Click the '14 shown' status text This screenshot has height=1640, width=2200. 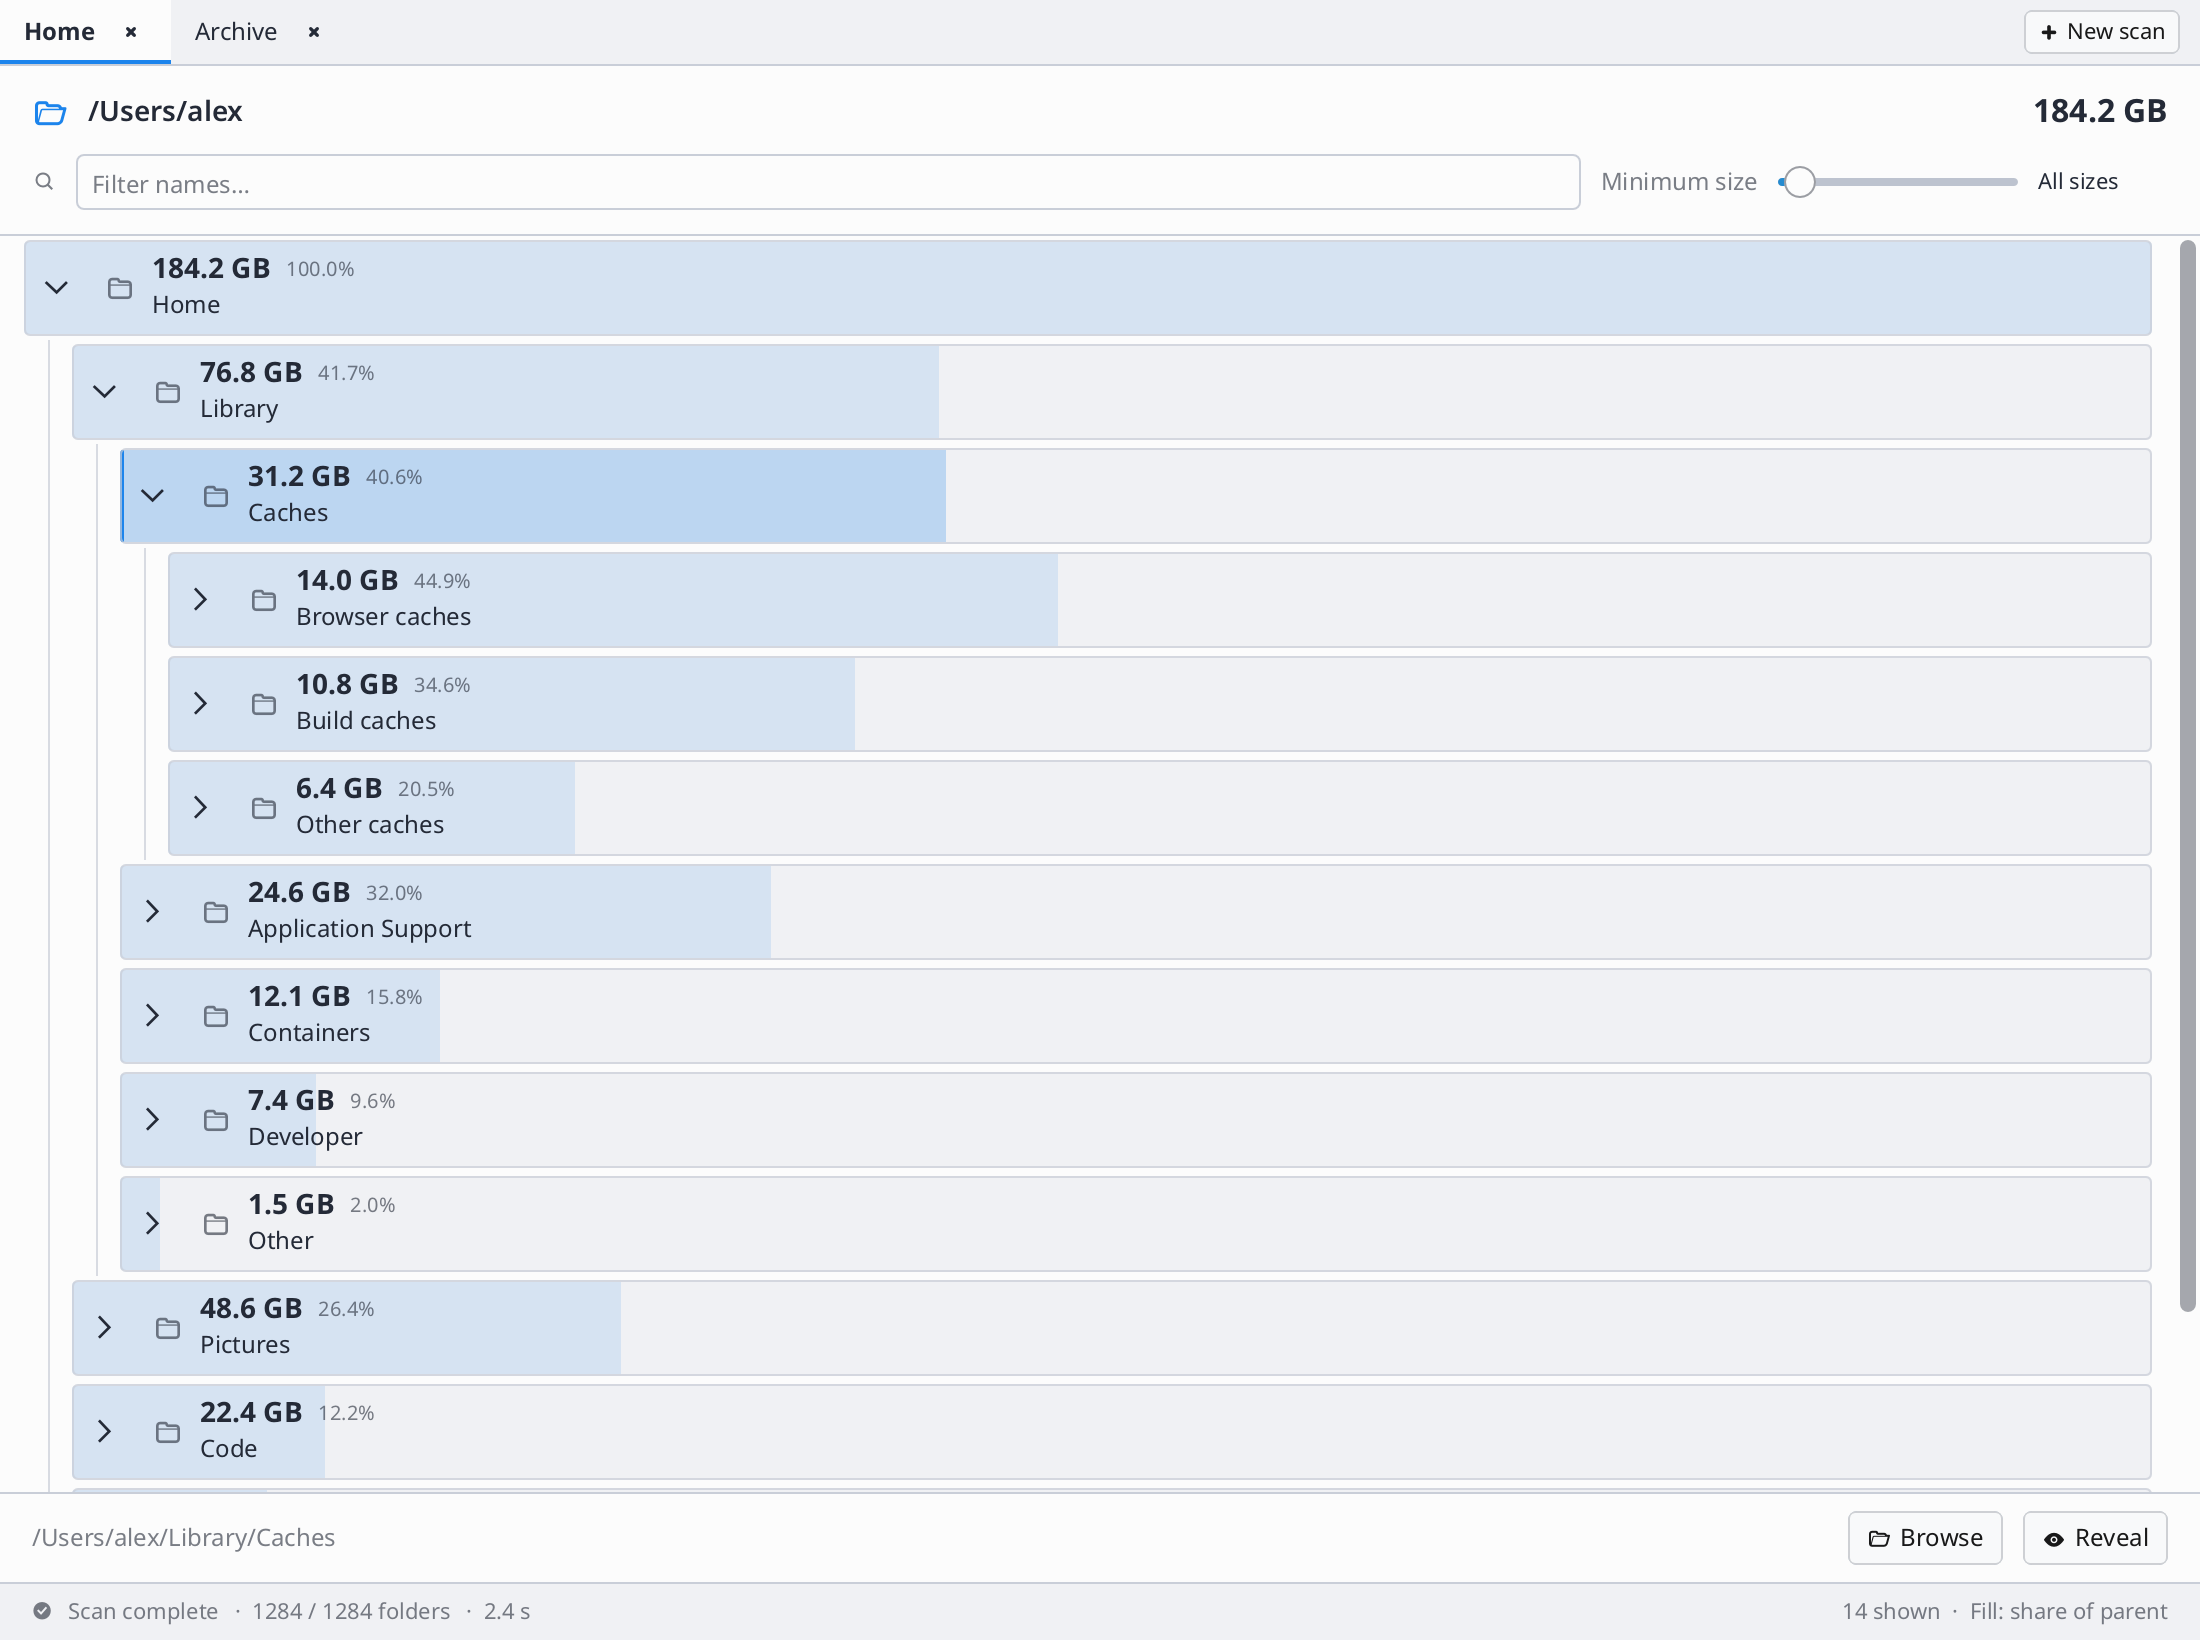(x=1891, y=1612)
